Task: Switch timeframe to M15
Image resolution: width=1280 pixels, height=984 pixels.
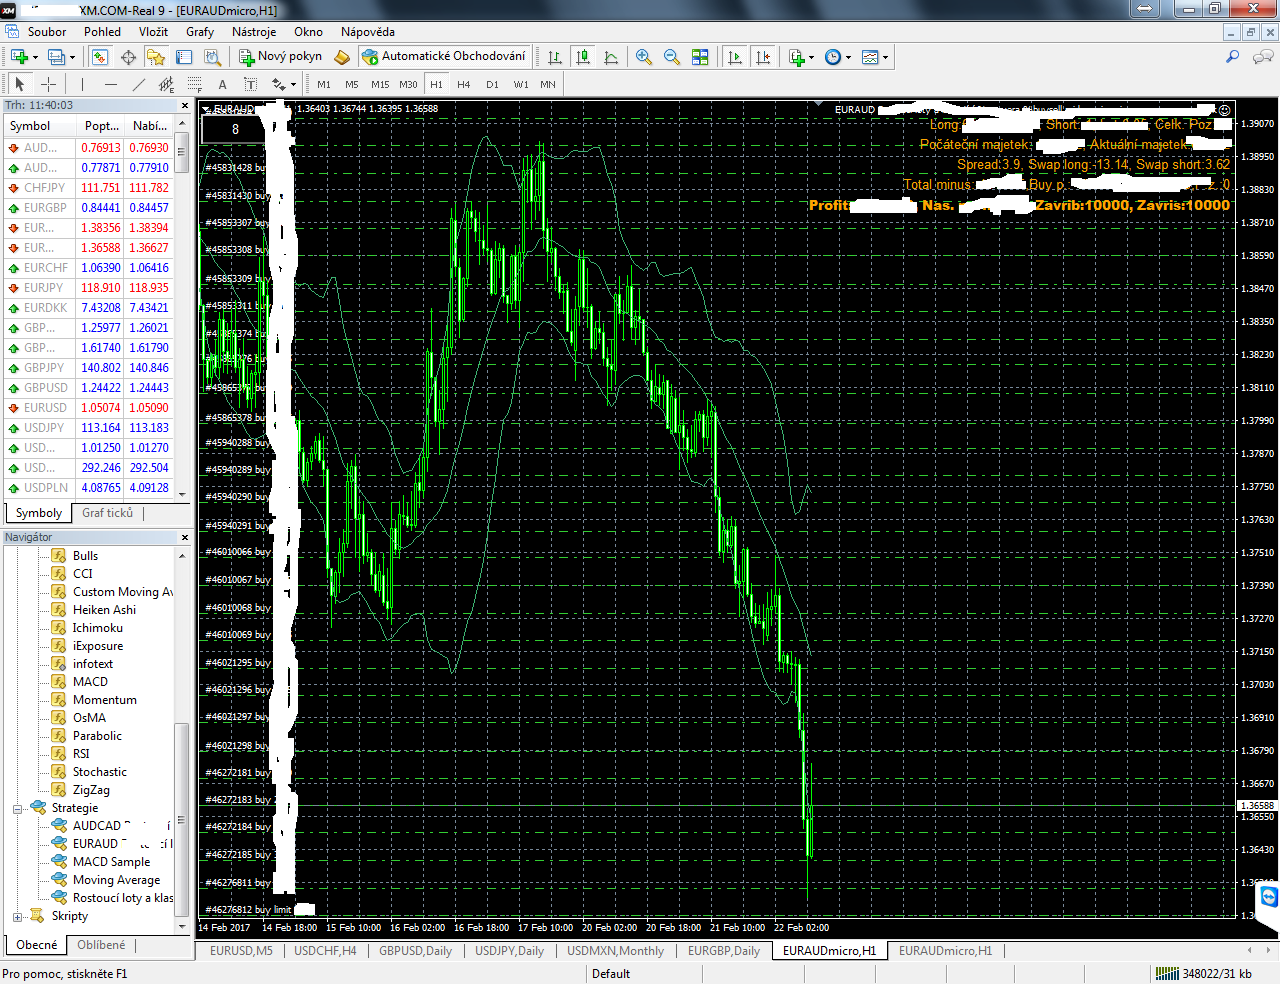Action: (380, 84)
